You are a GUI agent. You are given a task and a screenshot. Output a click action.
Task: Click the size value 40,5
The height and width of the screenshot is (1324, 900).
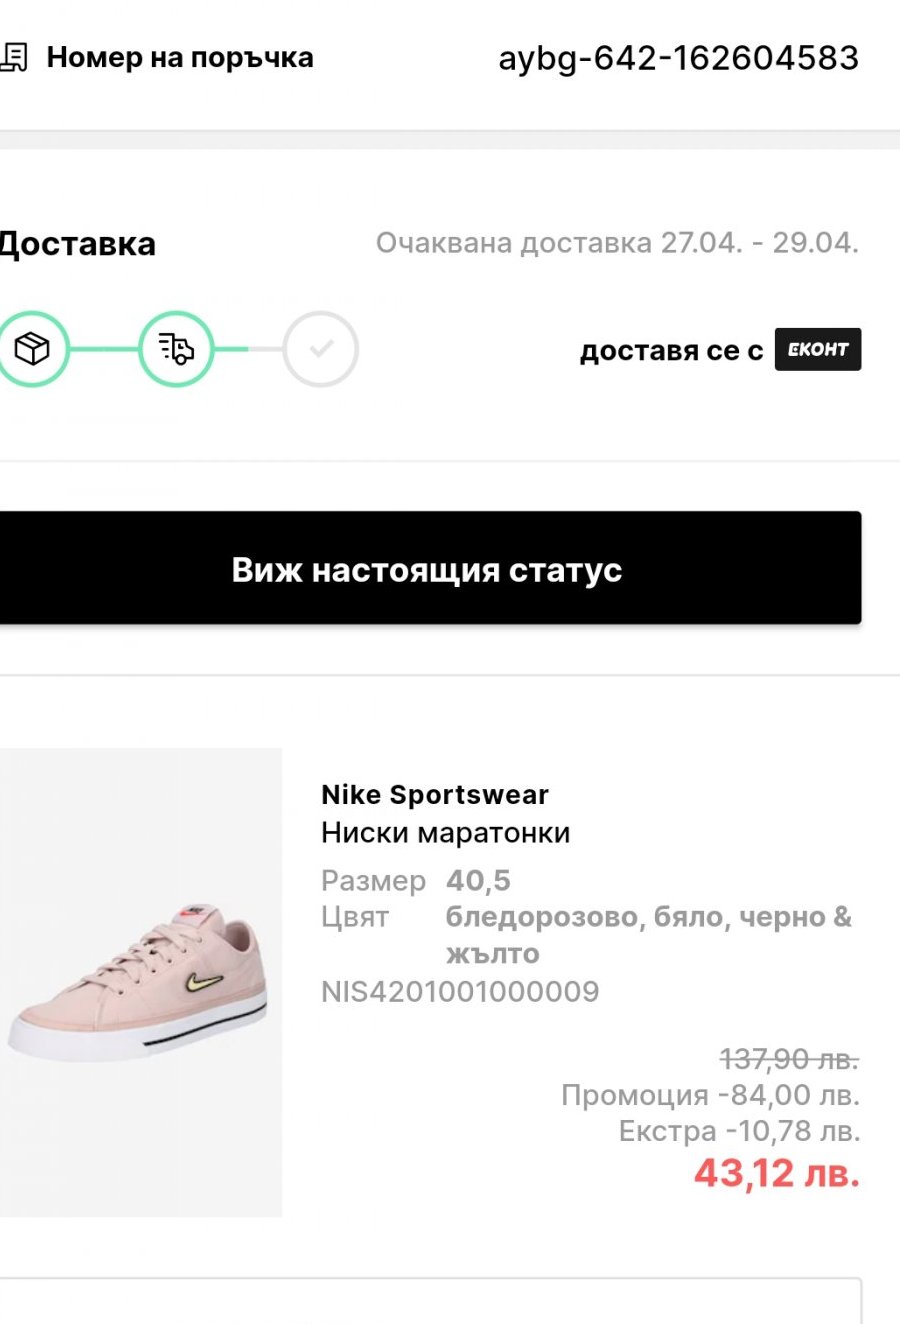(x=478, y=881)
